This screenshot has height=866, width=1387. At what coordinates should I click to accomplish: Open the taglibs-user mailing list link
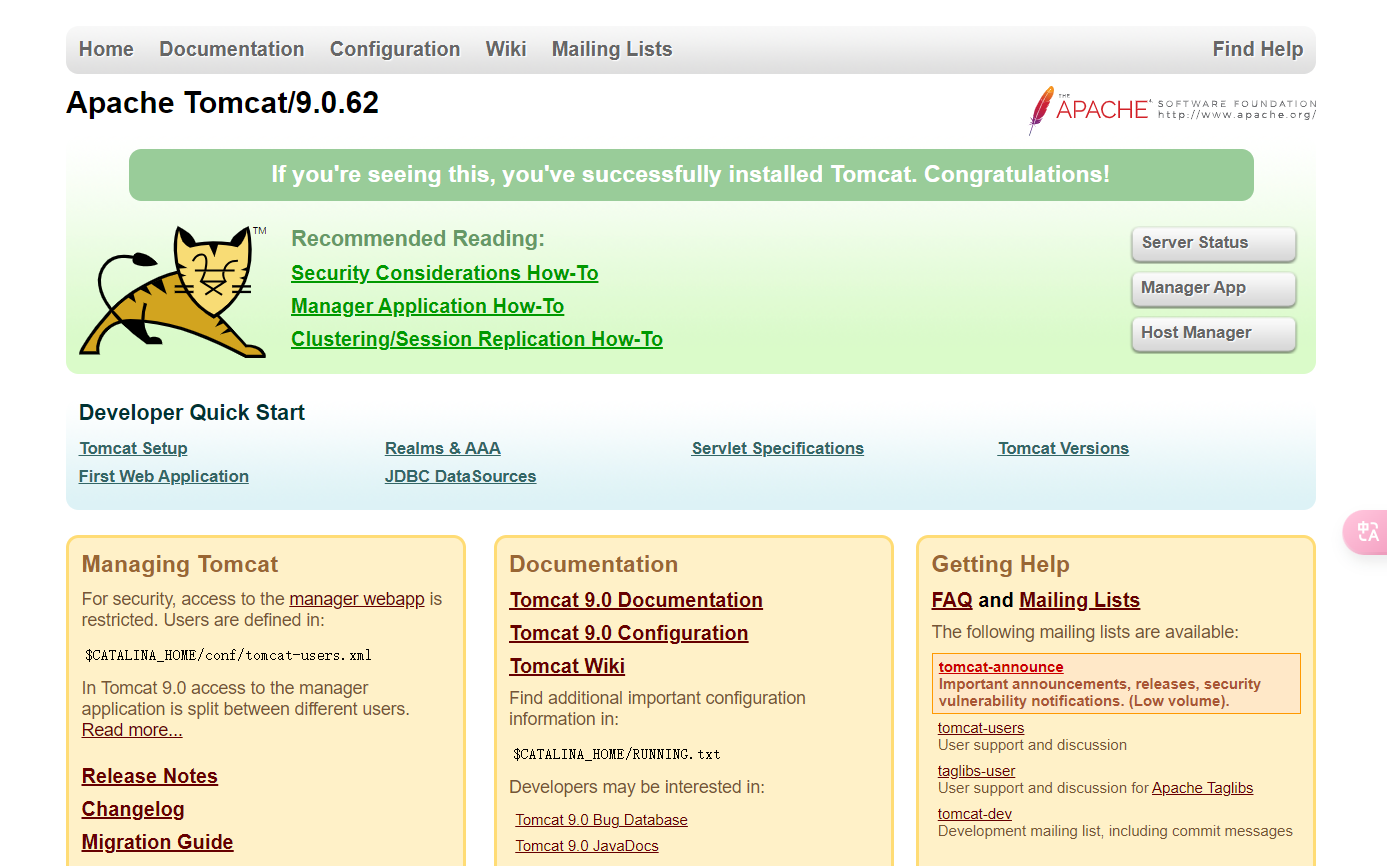pyautogui.click(x=977, y=771)
